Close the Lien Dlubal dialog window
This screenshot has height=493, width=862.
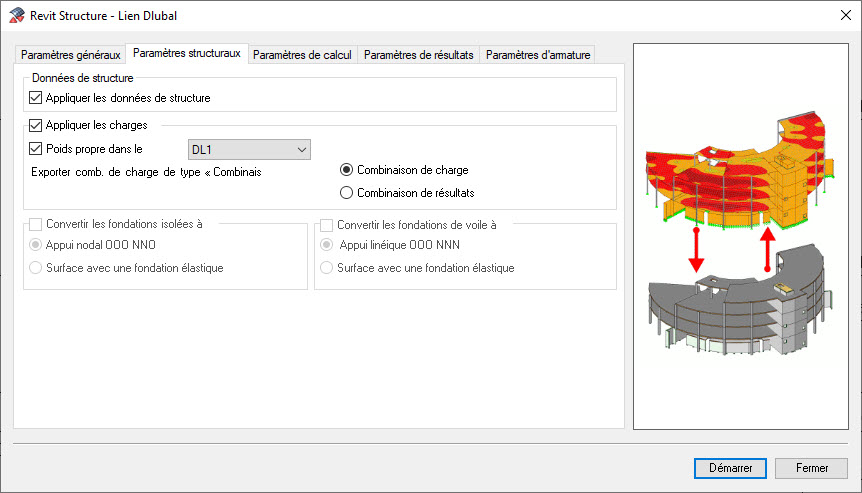(846, 15)
